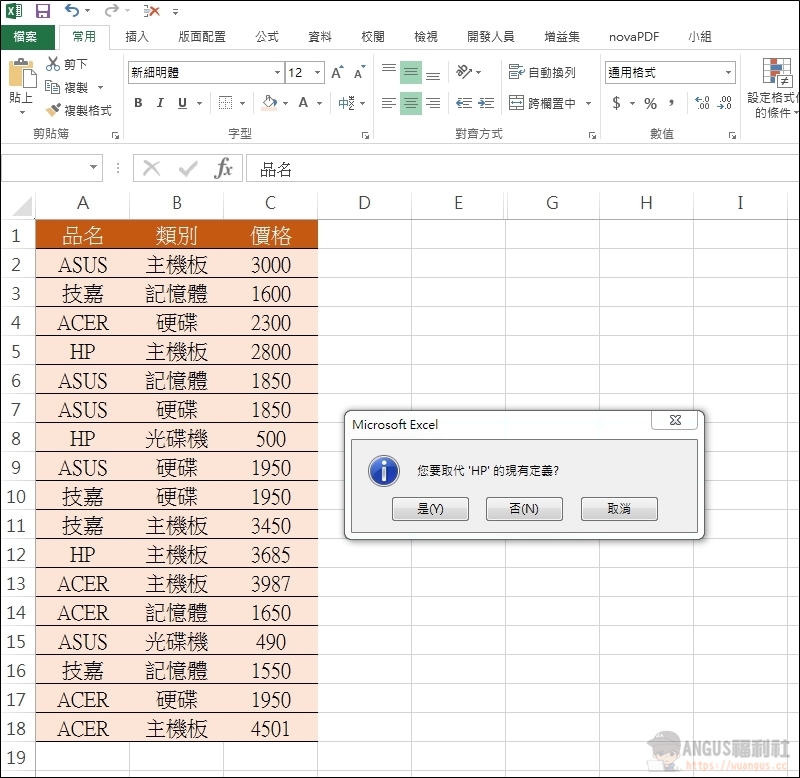Viewport: 800px width, 778px height.
Task: Toggle Bold formatting
Action: tap(138, 103)
